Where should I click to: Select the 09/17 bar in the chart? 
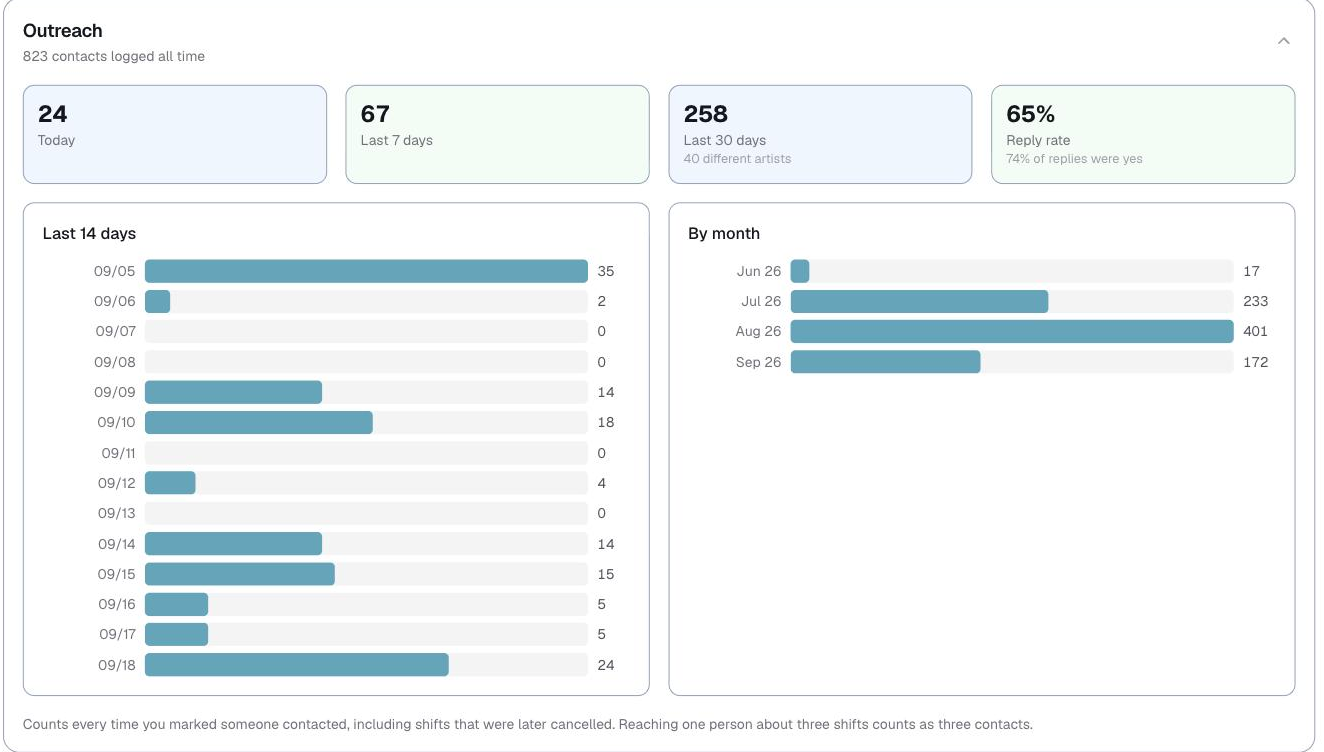176,634
